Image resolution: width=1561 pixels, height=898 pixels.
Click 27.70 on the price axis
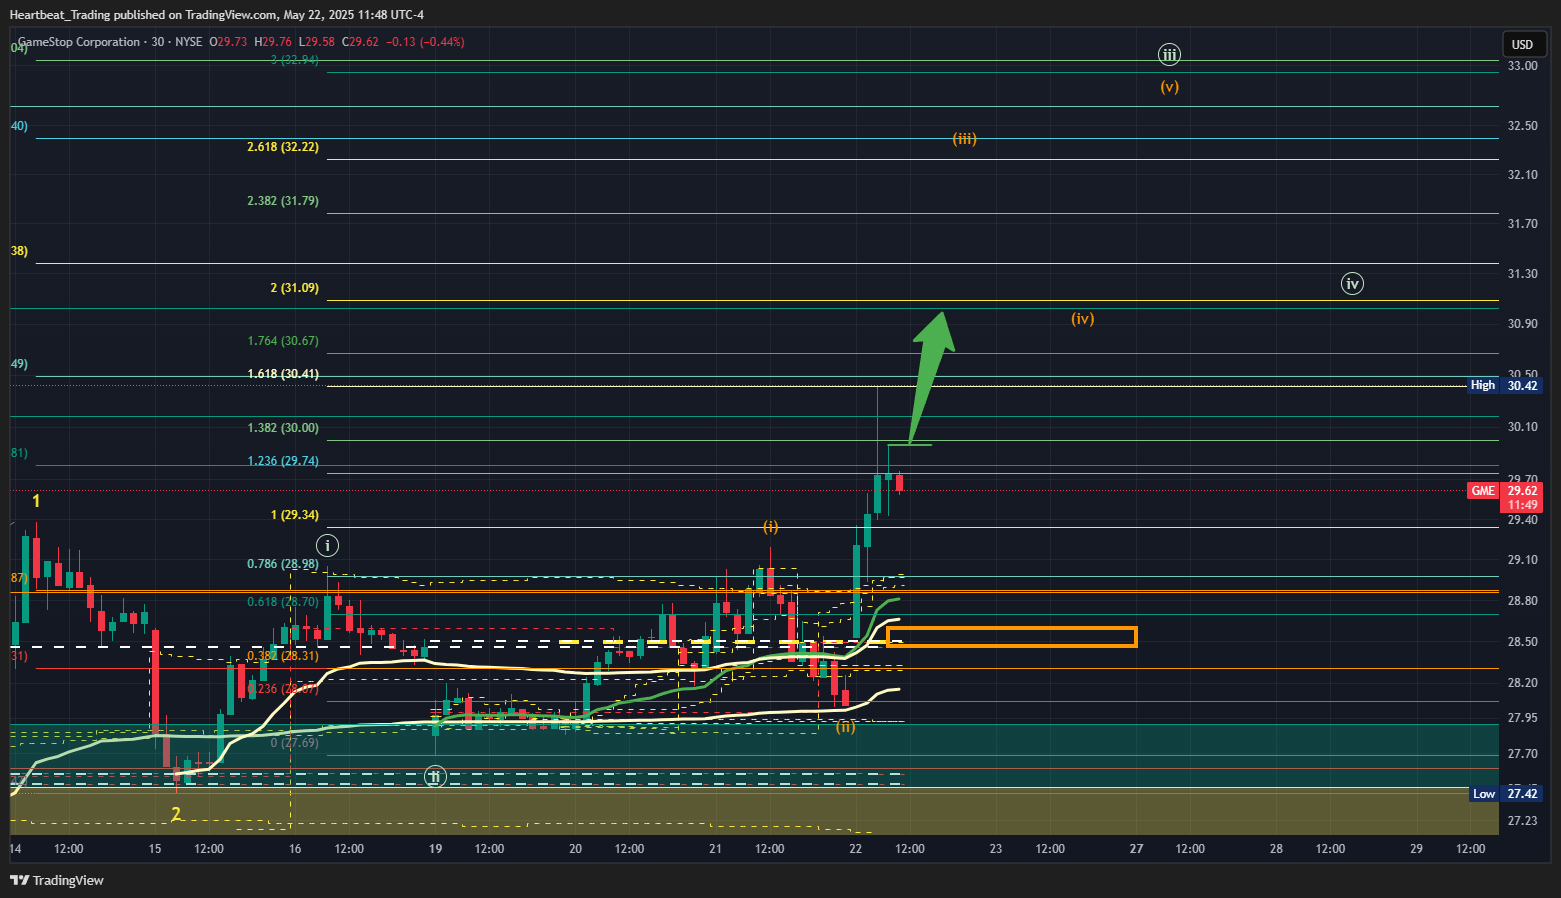point(1522,754)
